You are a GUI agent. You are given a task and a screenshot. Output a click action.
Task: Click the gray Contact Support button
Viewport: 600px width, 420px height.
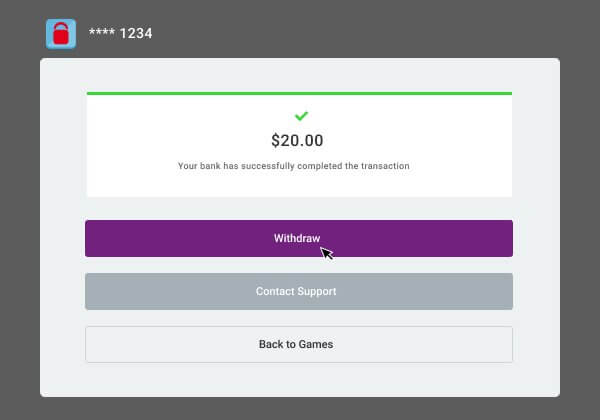[x=299, y=291]
